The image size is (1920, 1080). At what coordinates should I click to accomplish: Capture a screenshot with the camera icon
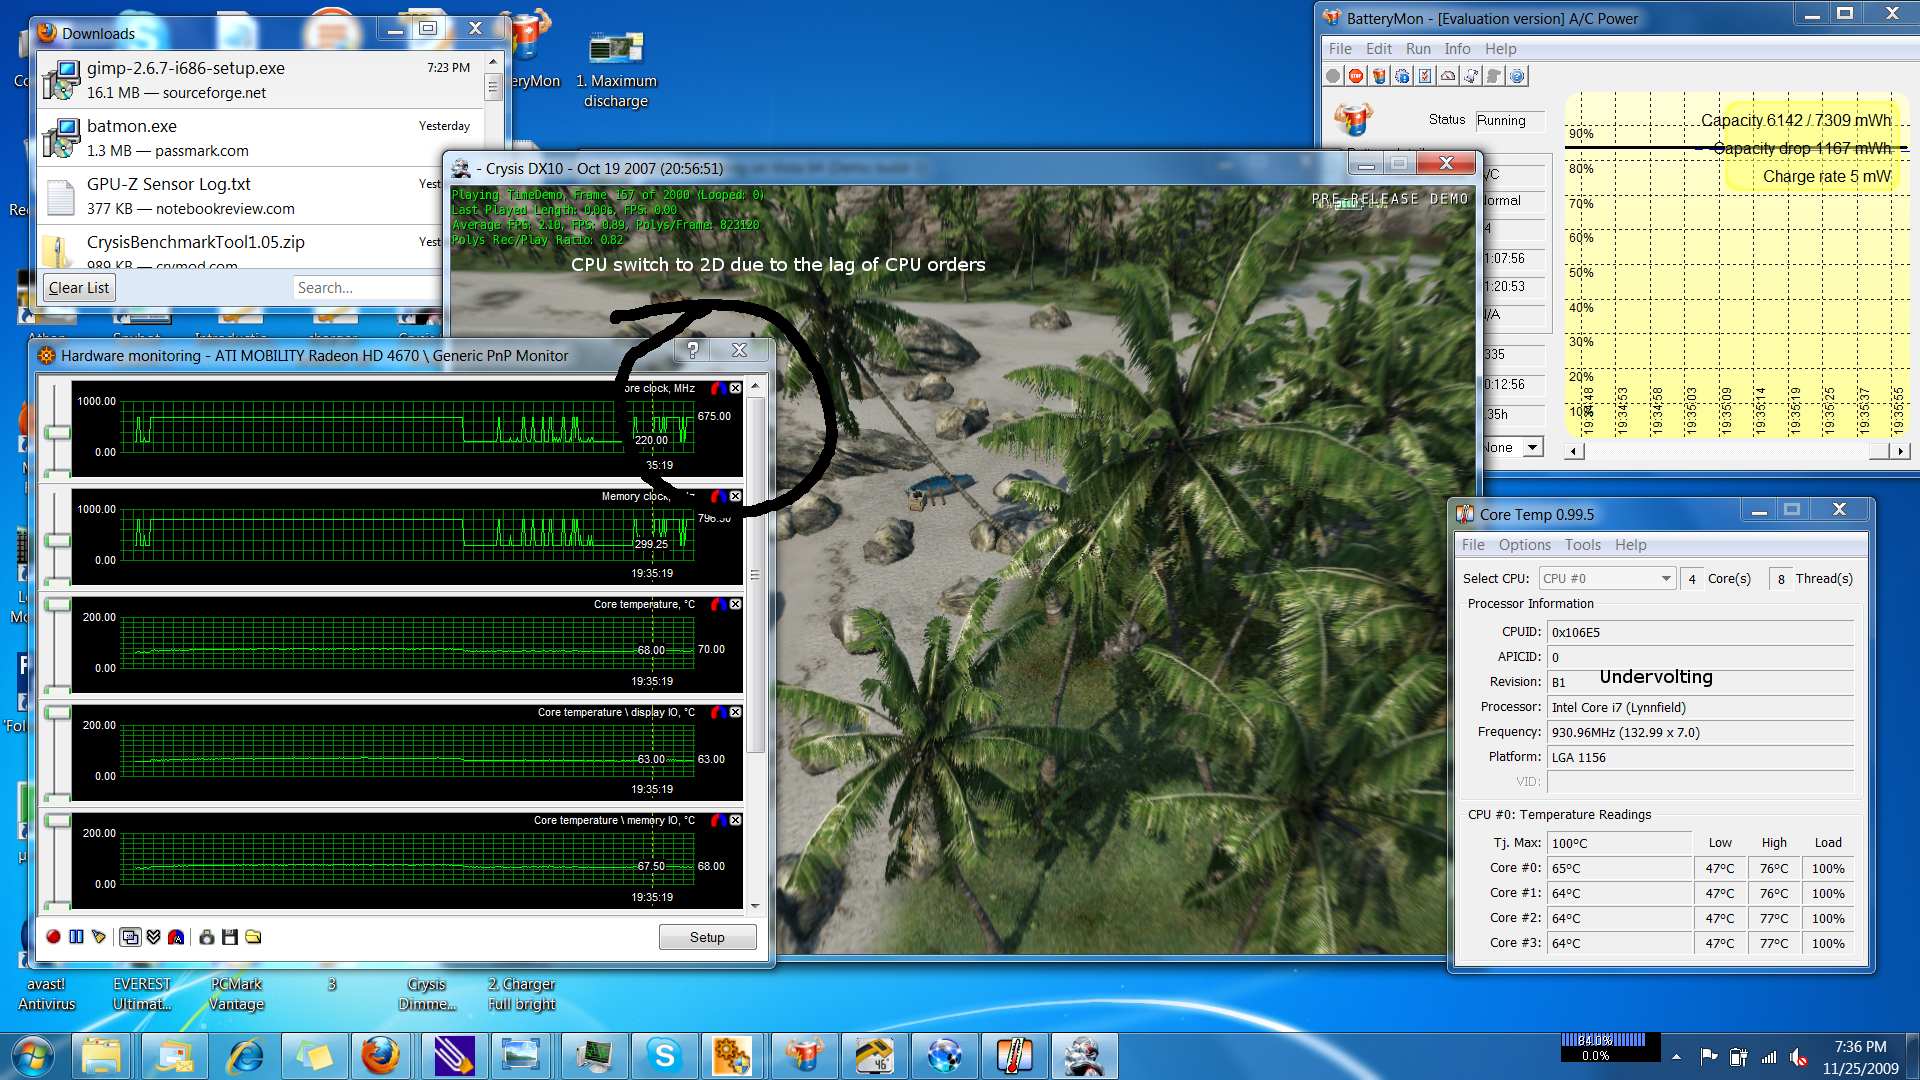pos(207,937)
